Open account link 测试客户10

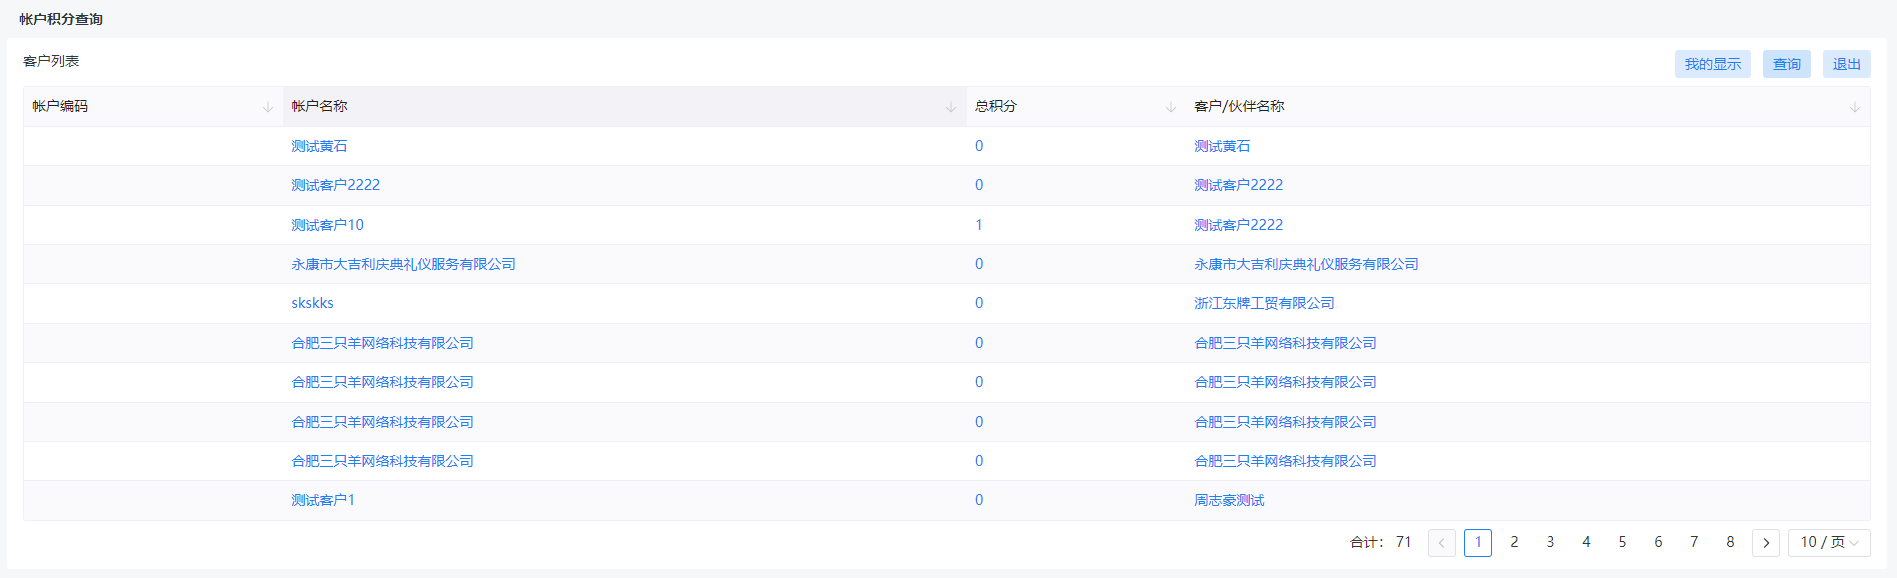[x=327, y=225]
